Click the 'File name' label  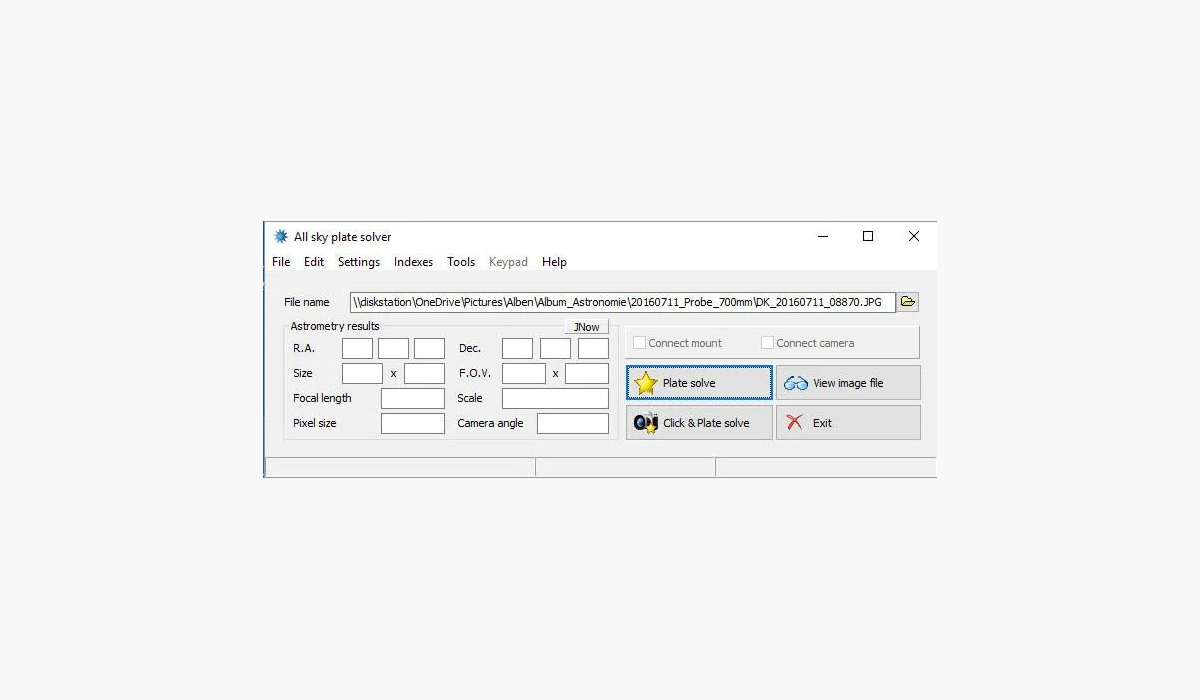[x=307, y=302]
